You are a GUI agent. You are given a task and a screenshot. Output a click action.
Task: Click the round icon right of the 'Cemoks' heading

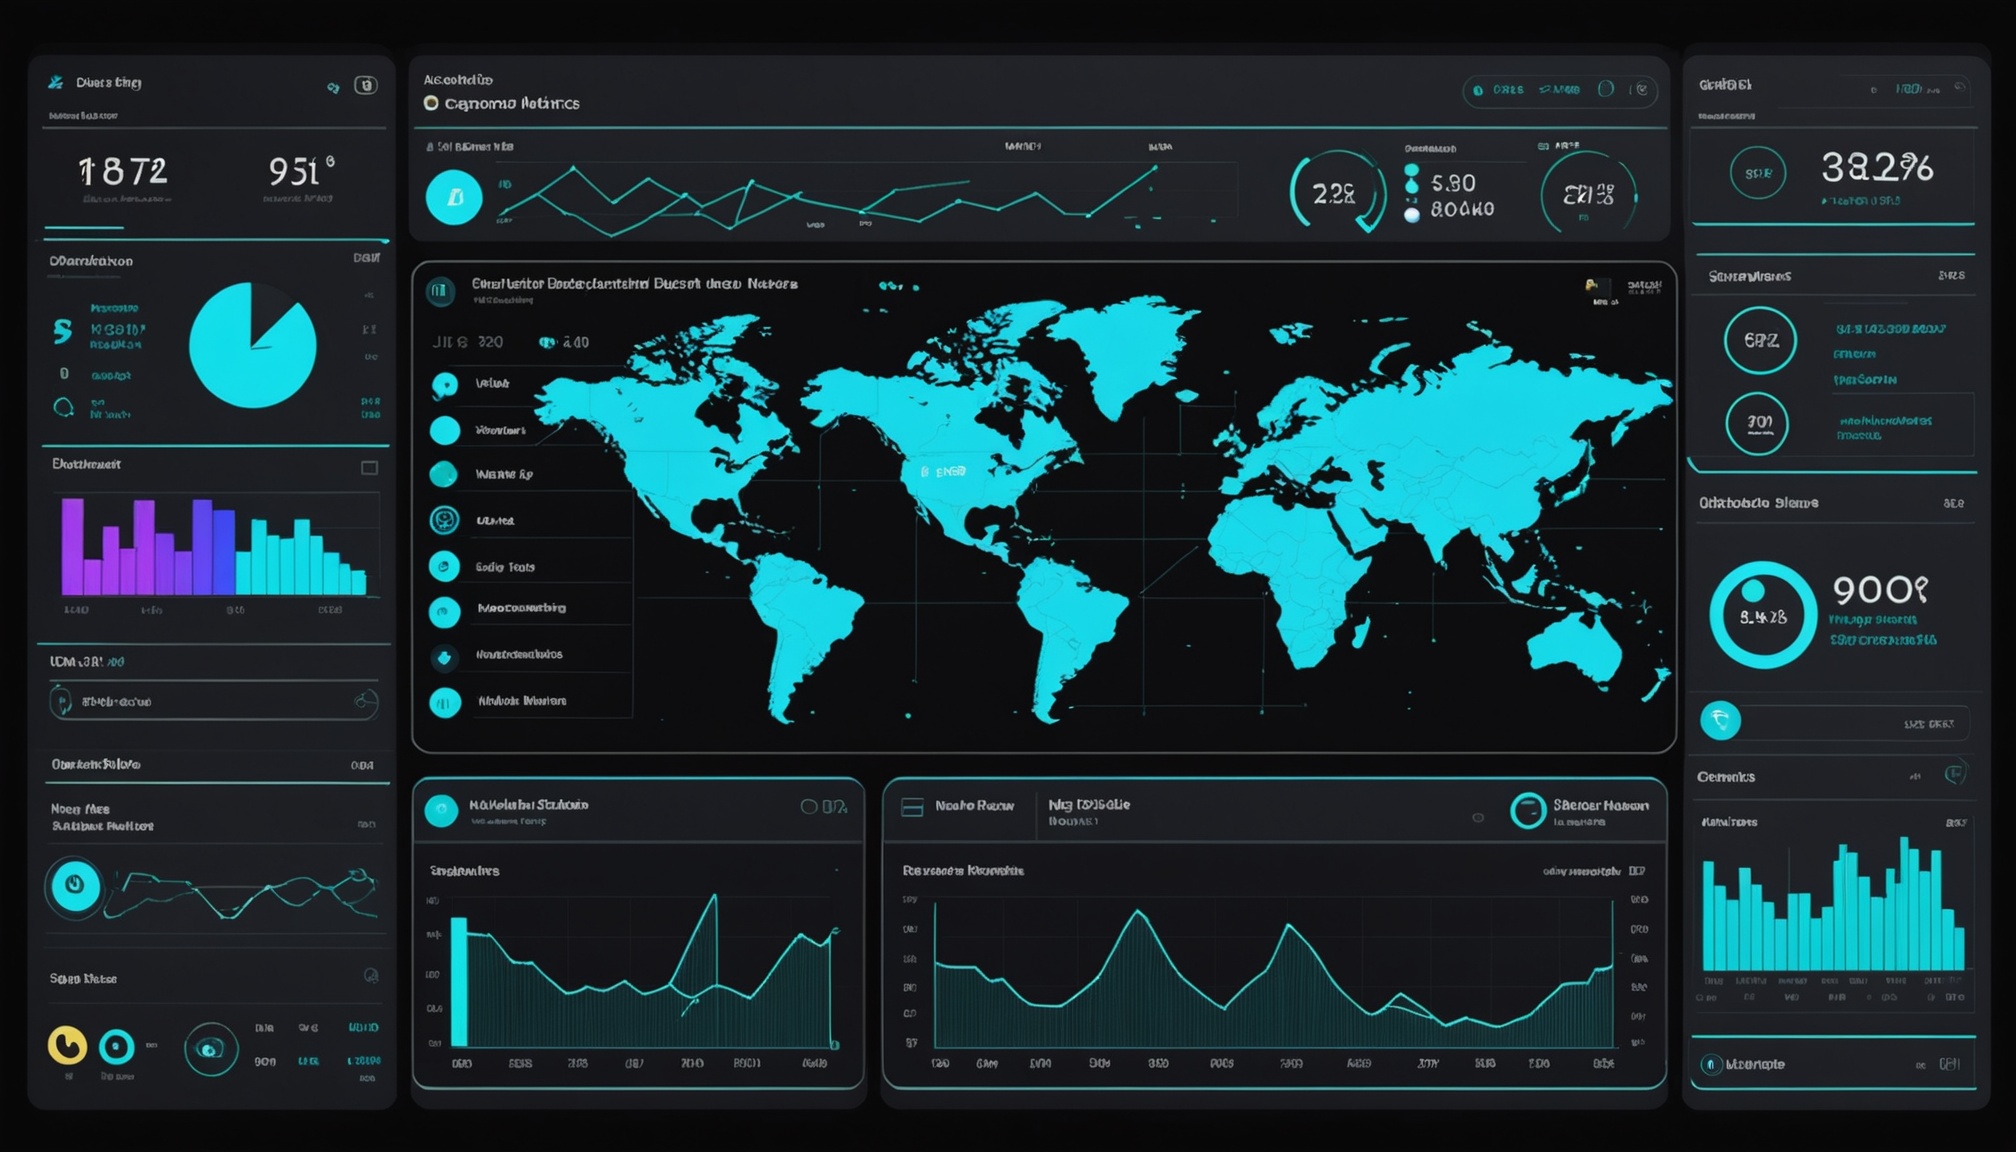click(x=1955, y=774)
